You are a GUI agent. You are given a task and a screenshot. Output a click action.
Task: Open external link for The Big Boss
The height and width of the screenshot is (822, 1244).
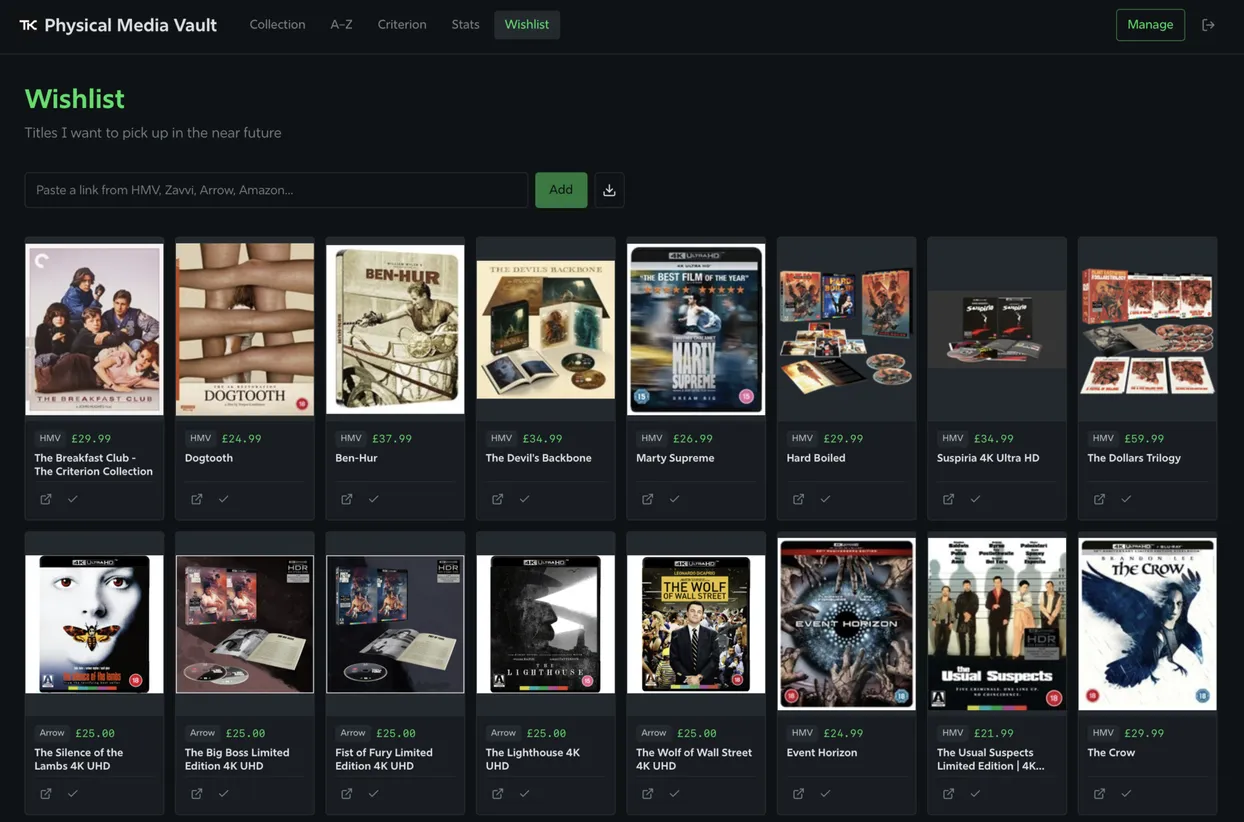tap(197, 794)
